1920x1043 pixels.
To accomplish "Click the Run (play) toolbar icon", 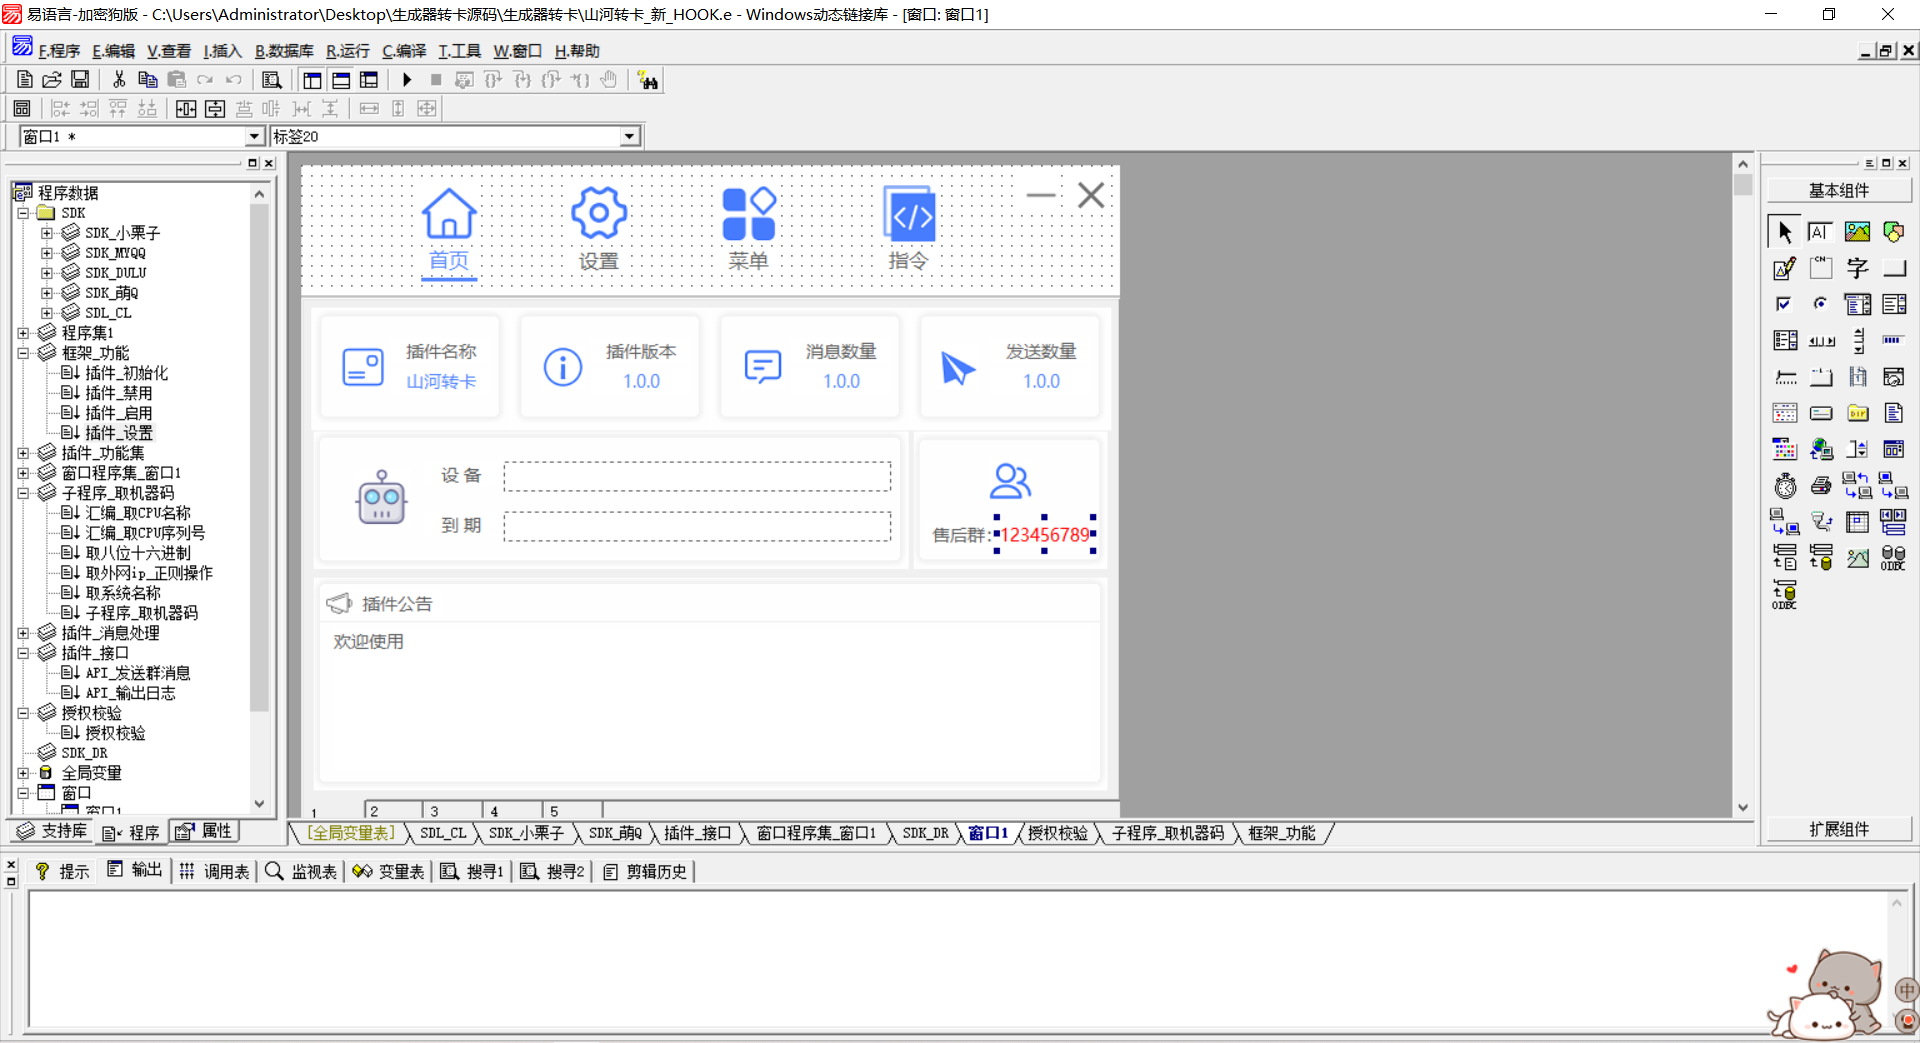I will click(407, 80).
